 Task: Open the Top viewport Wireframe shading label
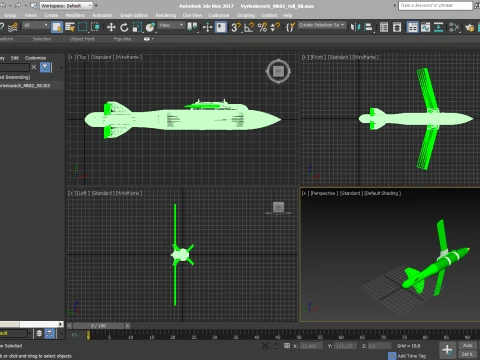coord(129,57)
